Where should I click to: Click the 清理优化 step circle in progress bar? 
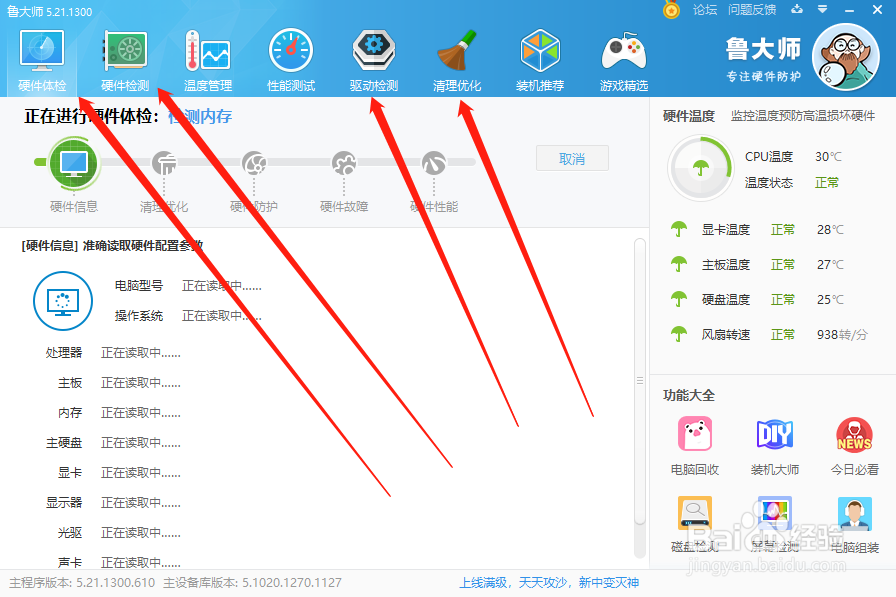[164, 163]
